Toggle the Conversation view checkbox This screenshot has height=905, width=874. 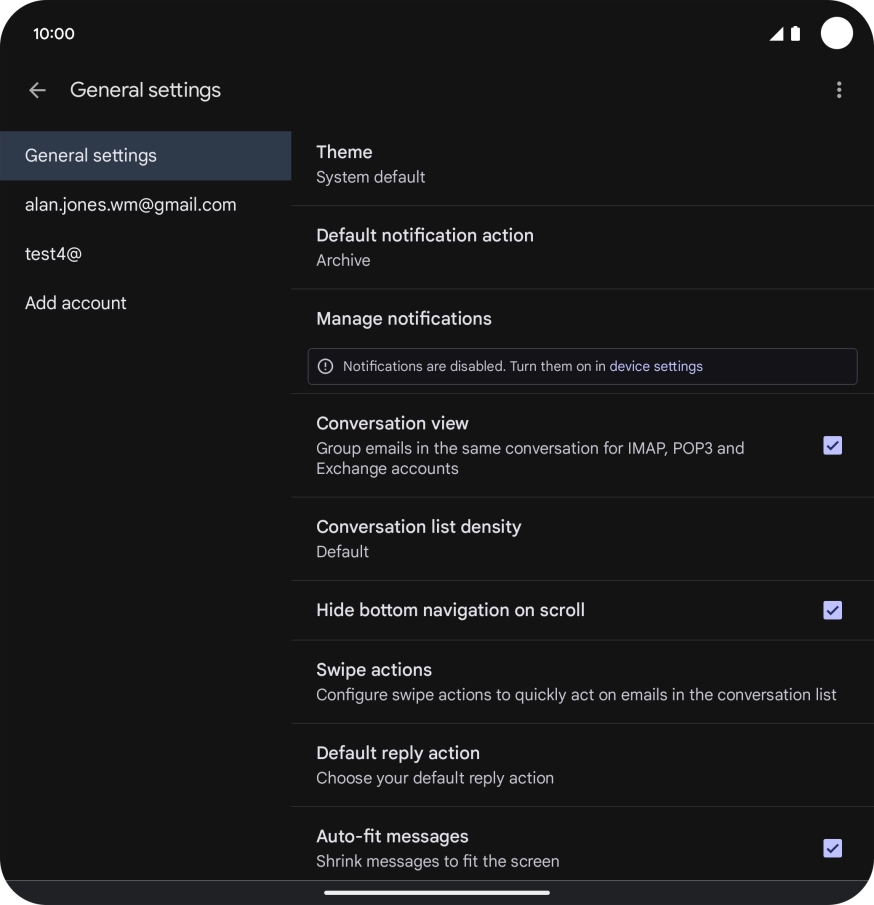click(832, 446)
